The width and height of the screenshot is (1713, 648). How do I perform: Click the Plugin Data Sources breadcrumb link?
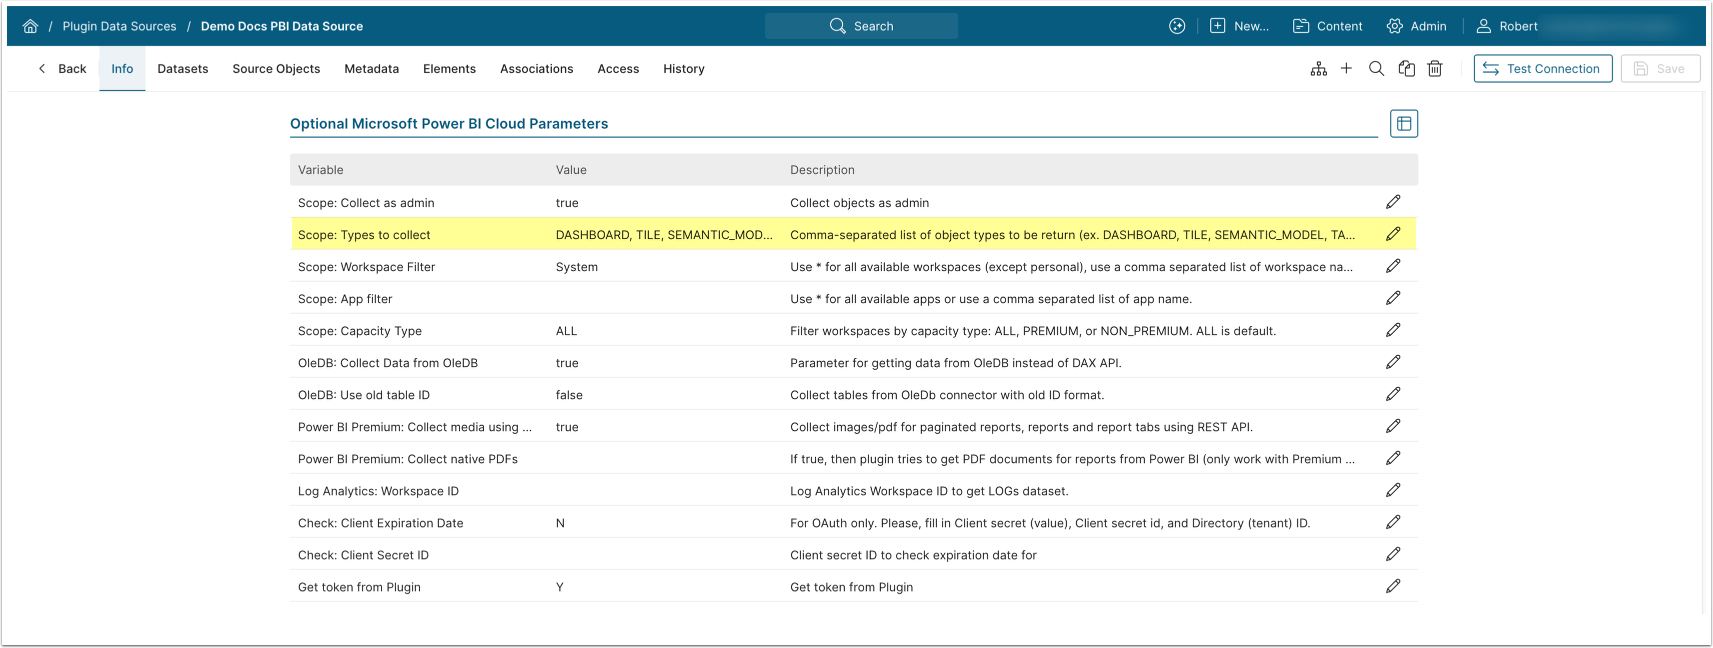tap(119, 26)
